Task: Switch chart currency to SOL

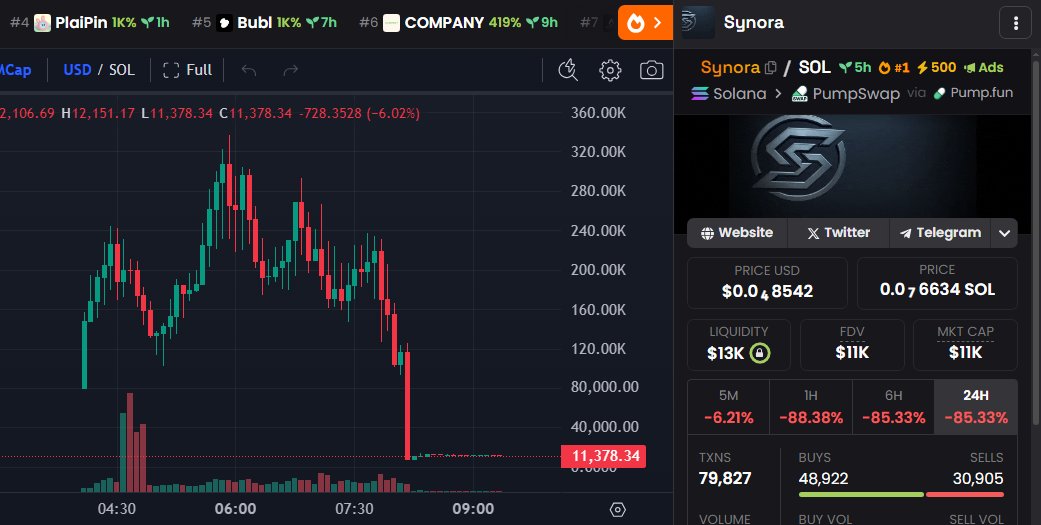Action: (x=122, y=70)
